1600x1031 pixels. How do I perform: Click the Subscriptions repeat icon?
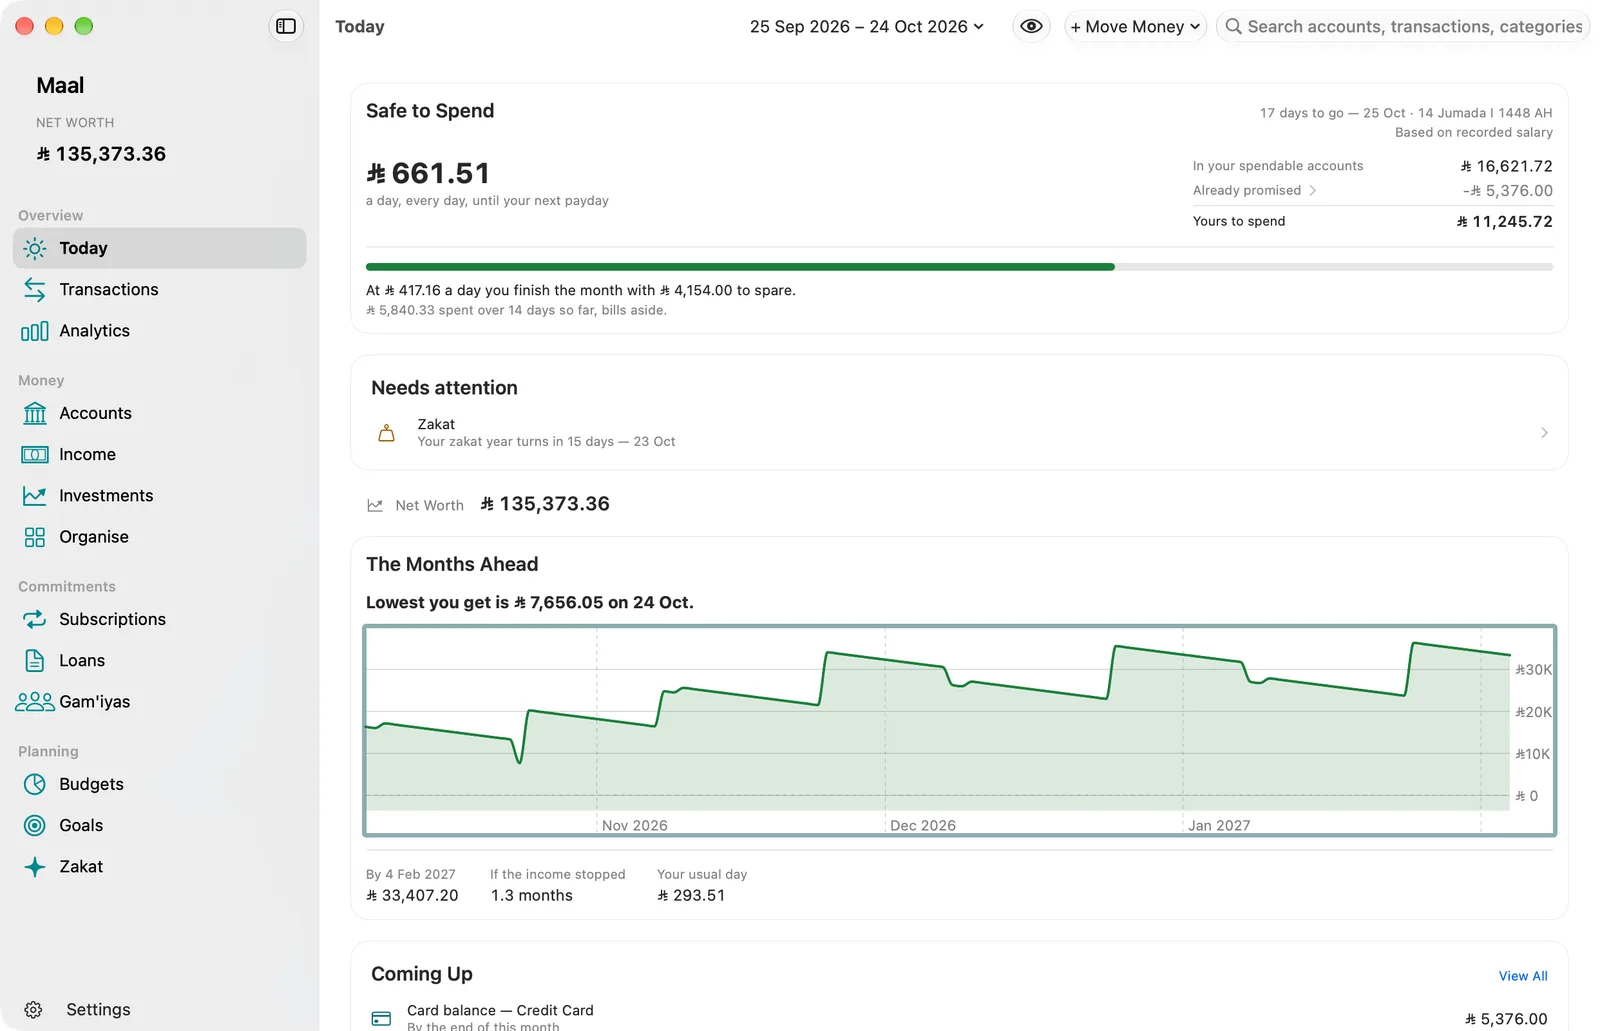click(x=35, y=619)
